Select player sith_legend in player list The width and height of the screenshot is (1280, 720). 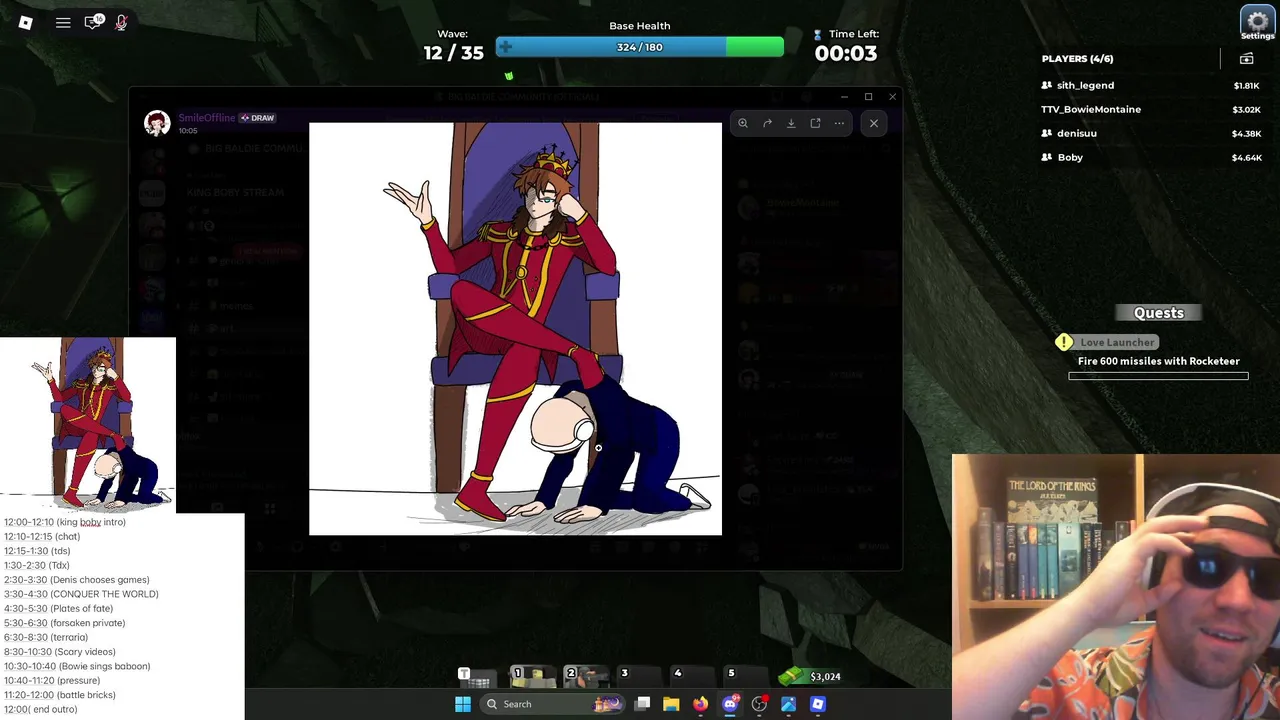coord(1085,85)
